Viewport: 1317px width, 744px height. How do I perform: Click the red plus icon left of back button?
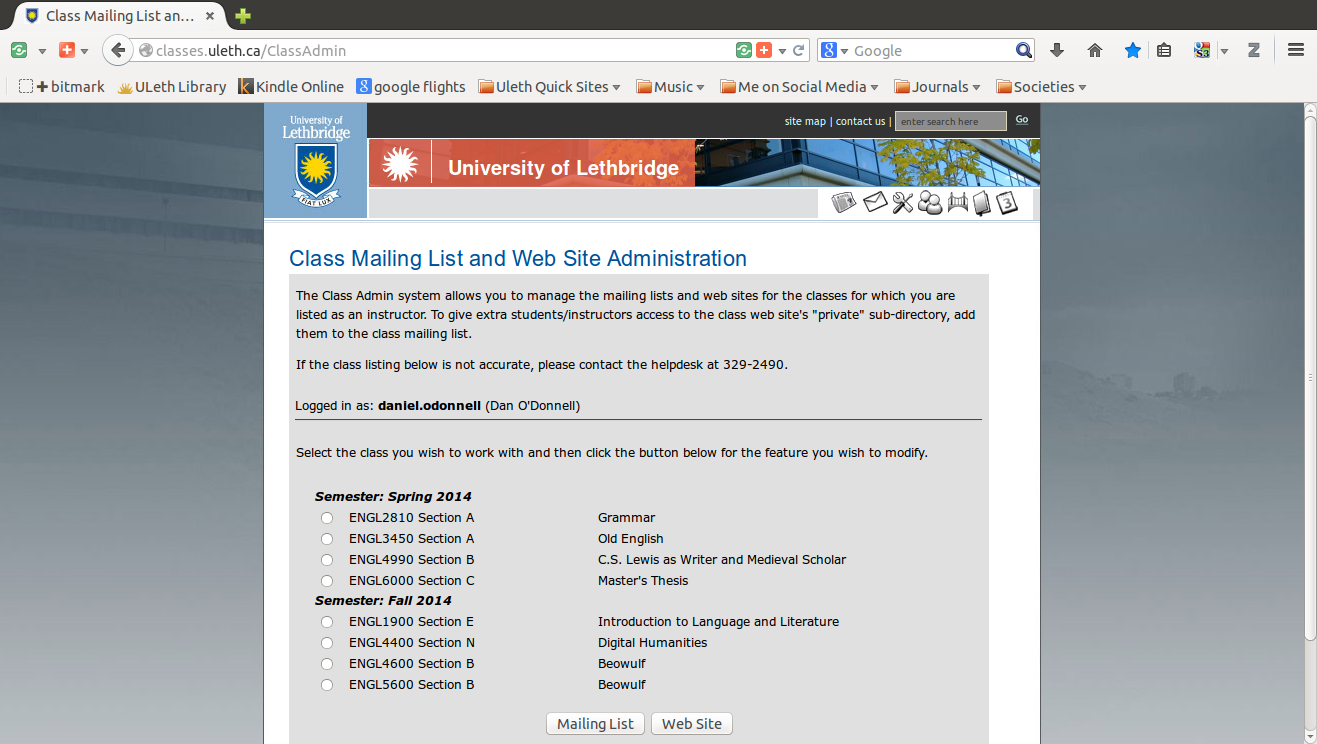click(67, 50)
